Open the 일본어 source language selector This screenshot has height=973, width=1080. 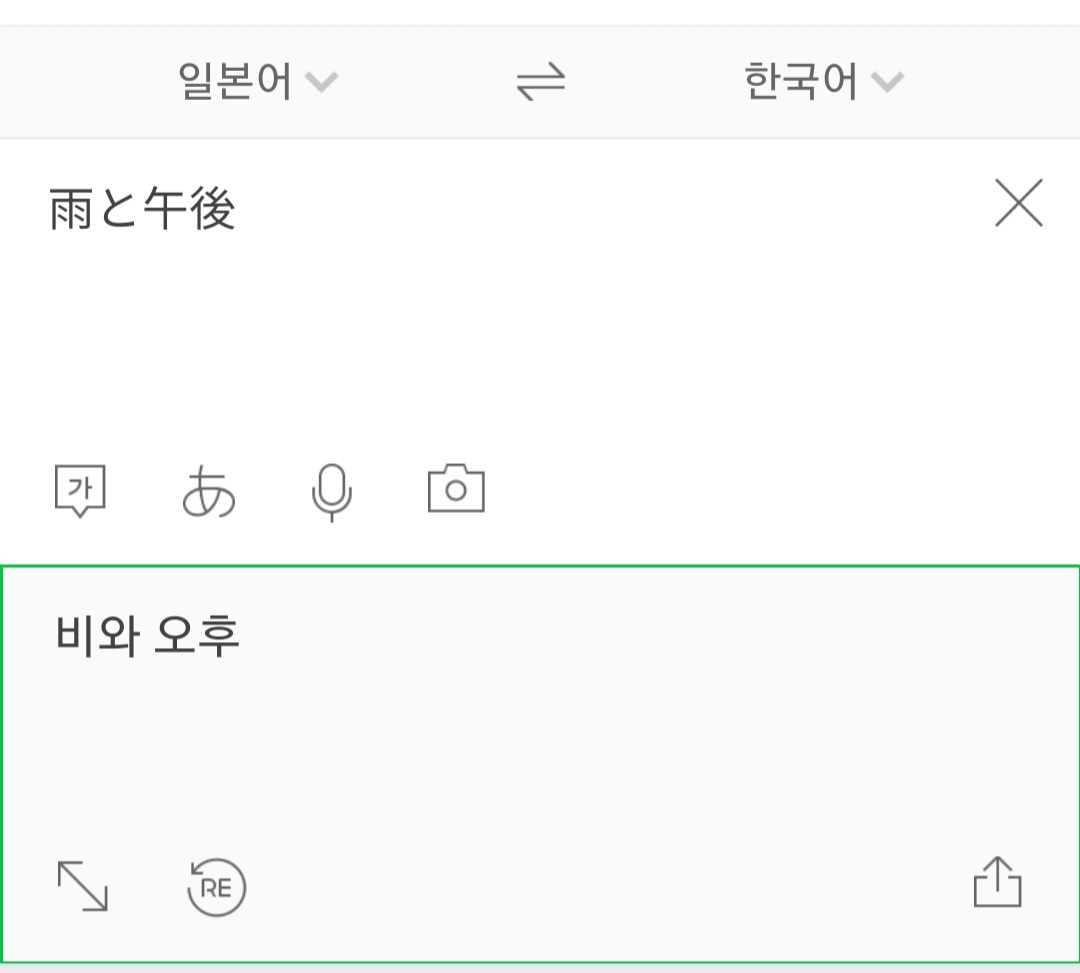(236, 82)
